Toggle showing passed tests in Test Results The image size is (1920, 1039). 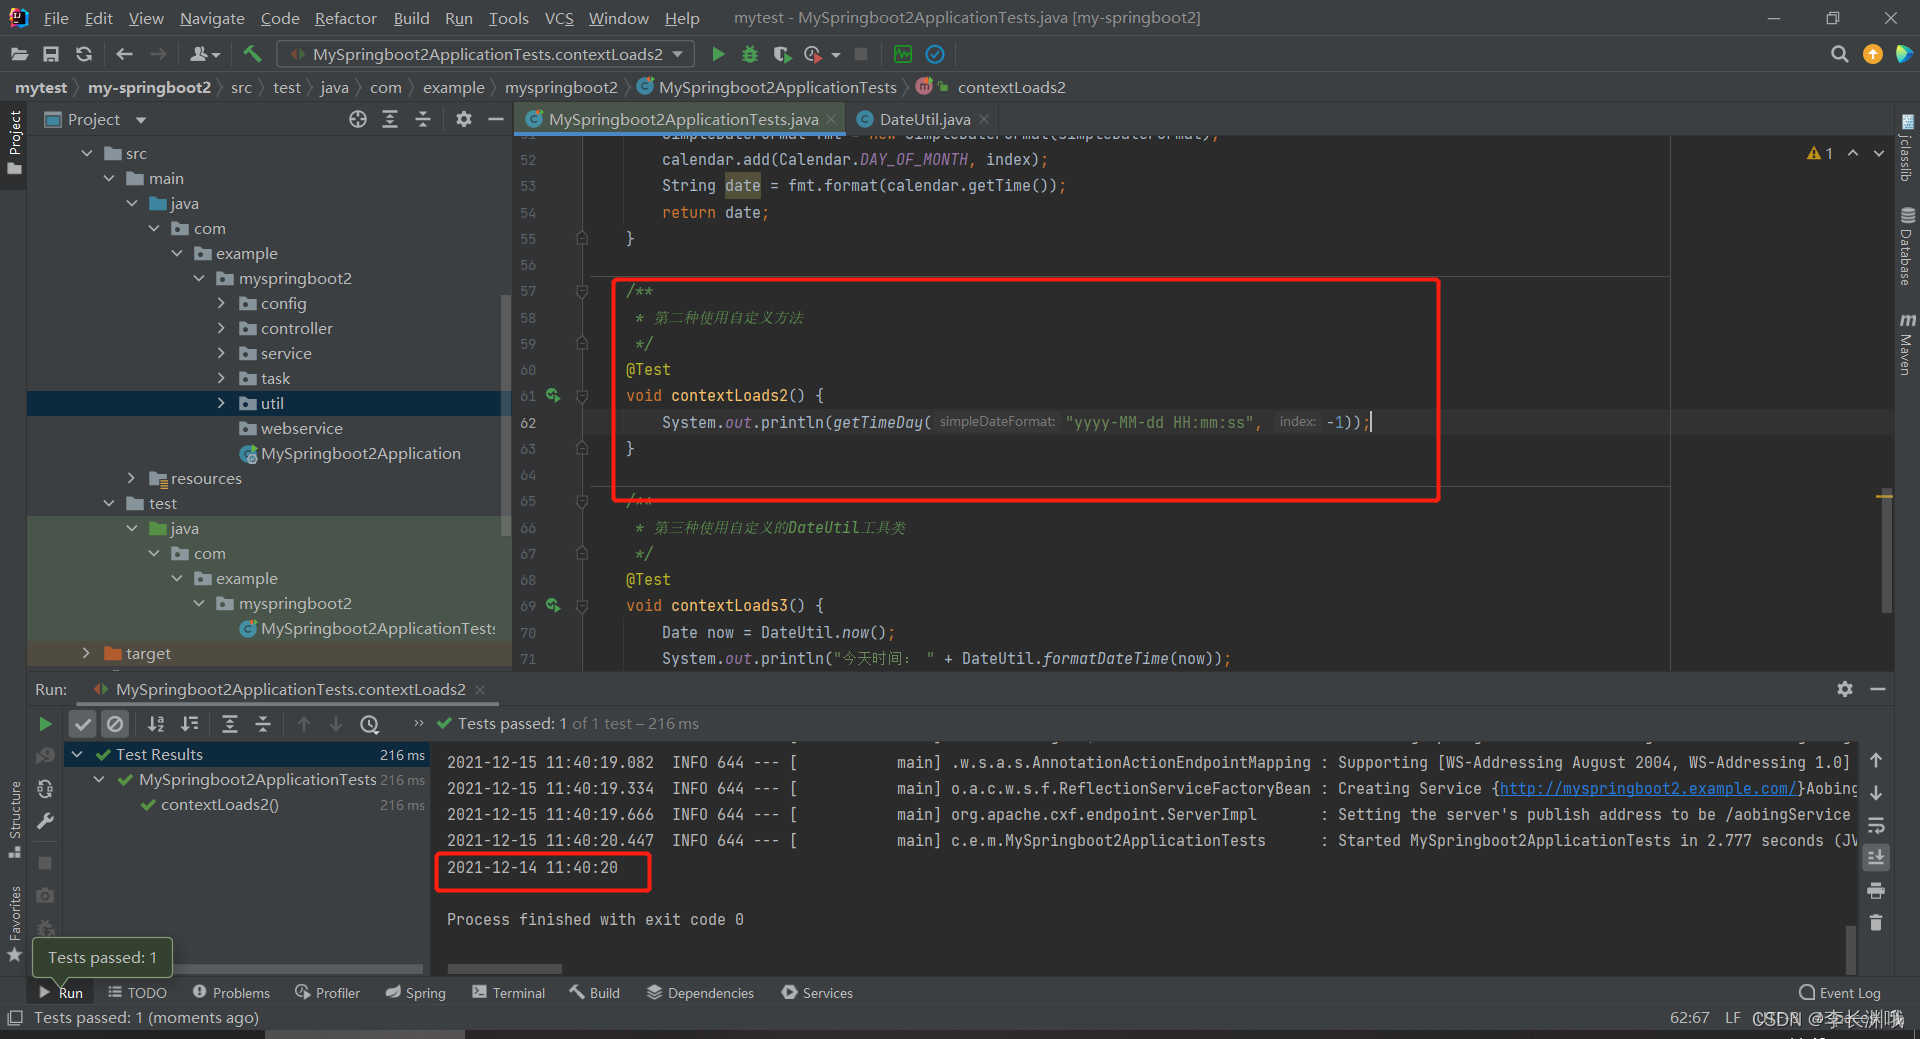82,723
